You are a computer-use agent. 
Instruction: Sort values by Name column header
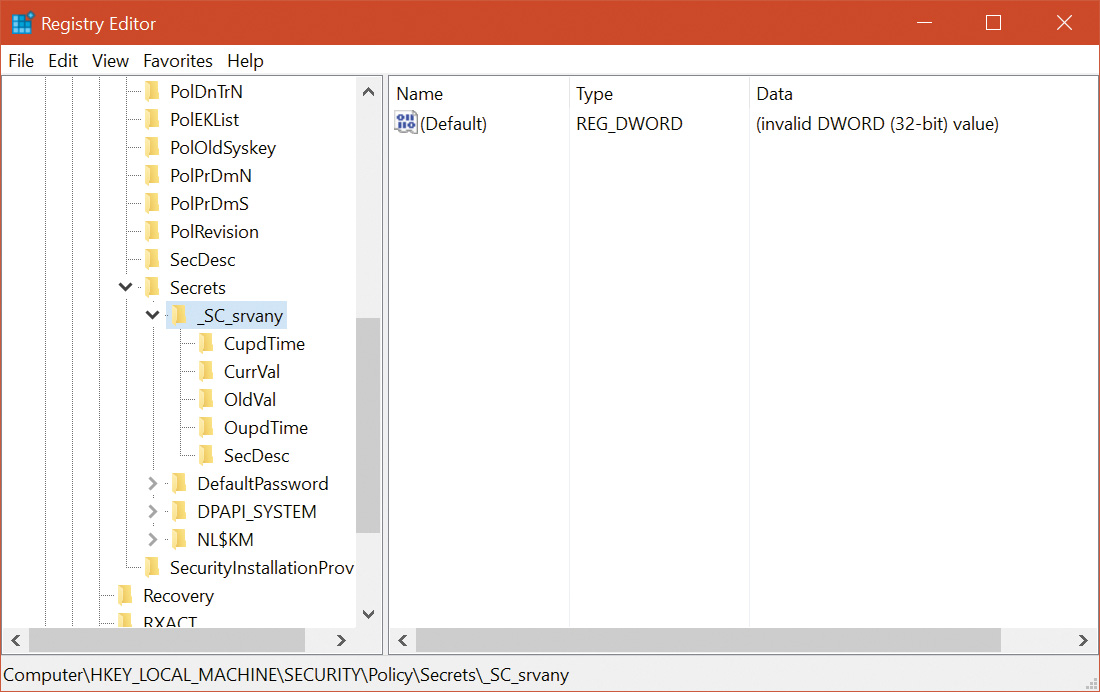coord(420,94)
